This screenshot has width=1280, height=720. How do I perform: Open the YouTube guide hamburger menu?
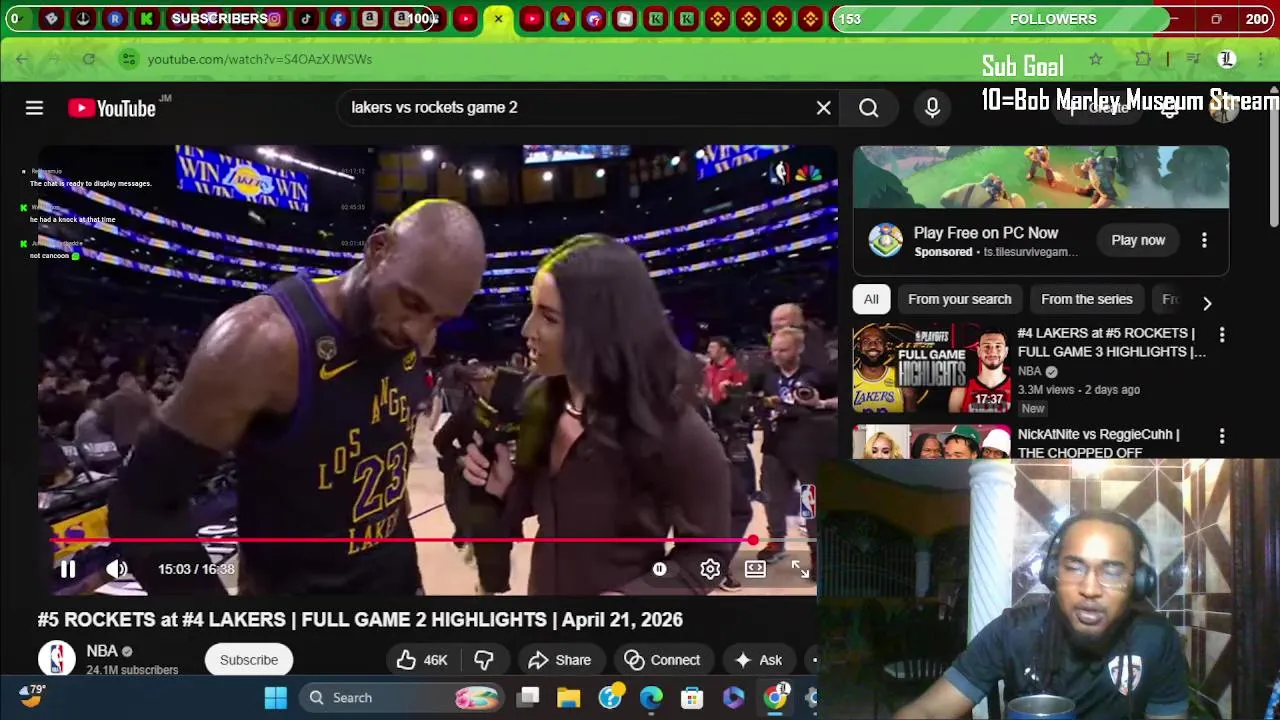(34, 108)
